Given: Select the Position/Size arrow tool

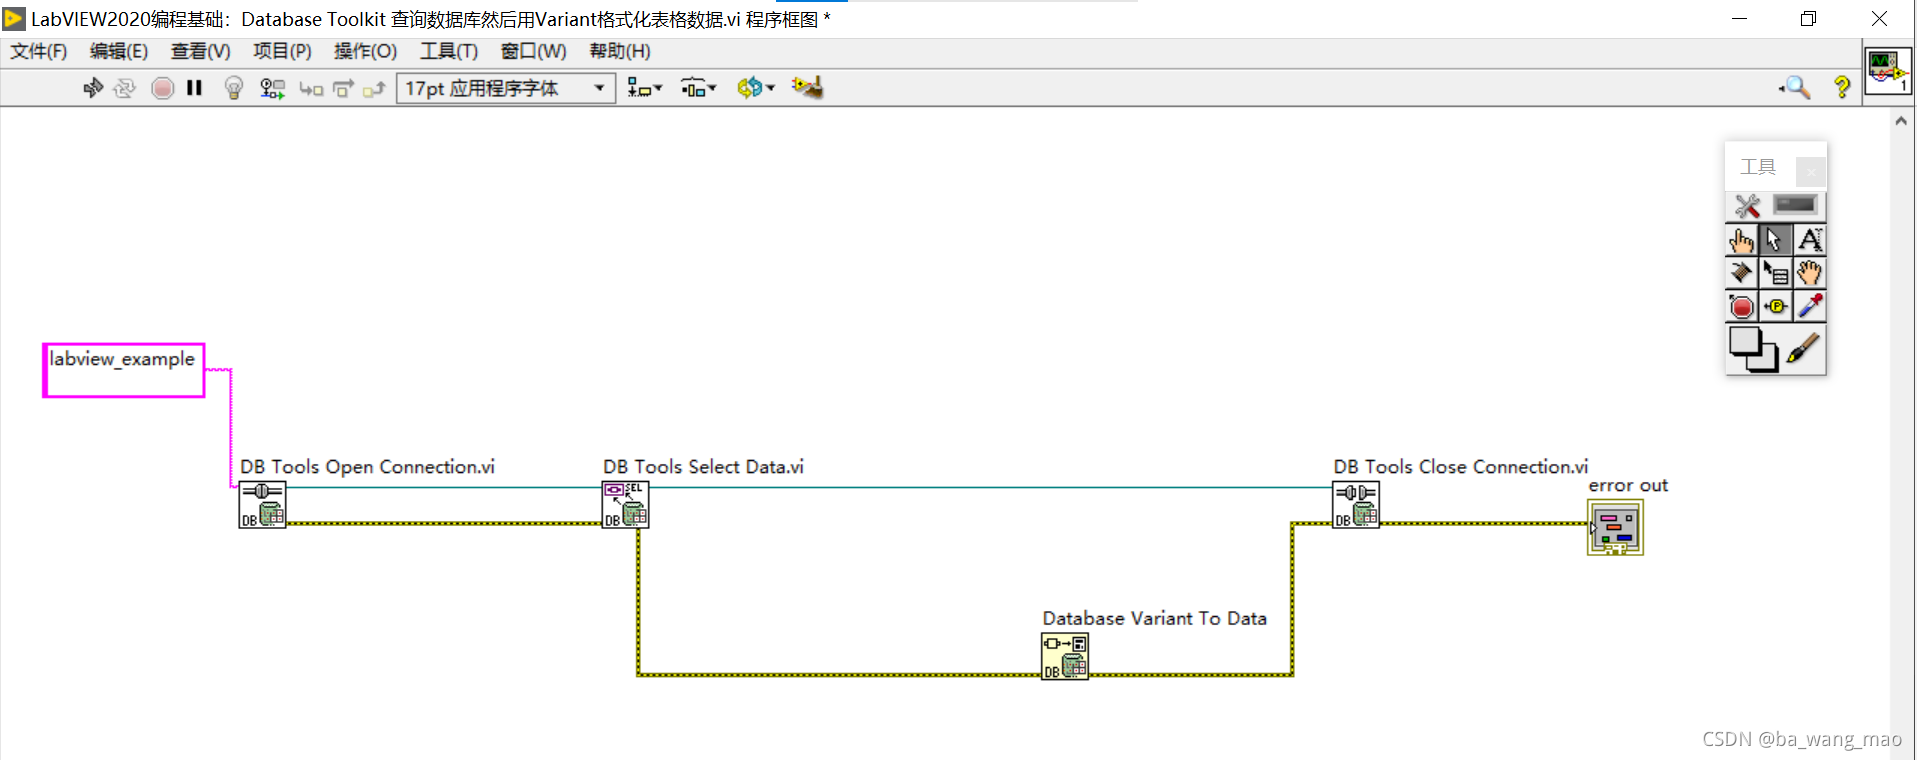Looking at the screenshot, I should tap(1775, 240).
